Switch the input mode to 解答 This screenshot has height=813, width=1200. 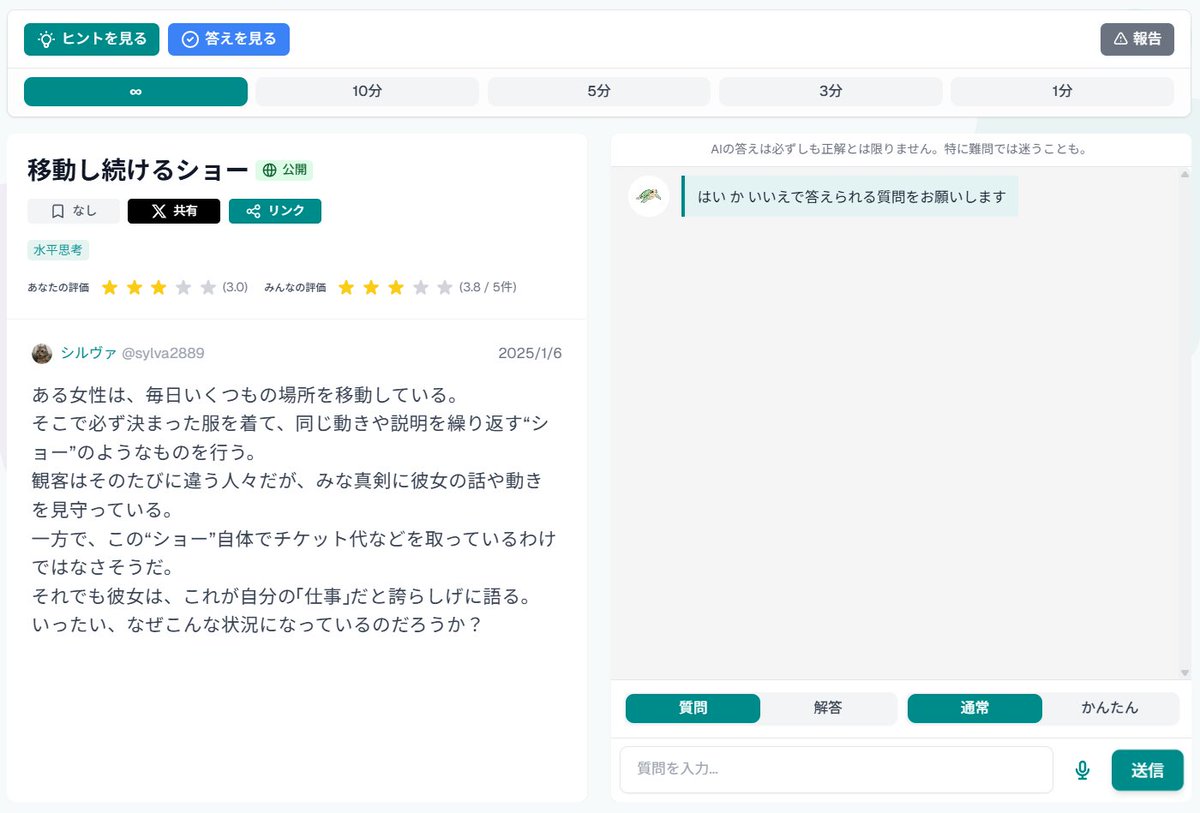[828, 708]
